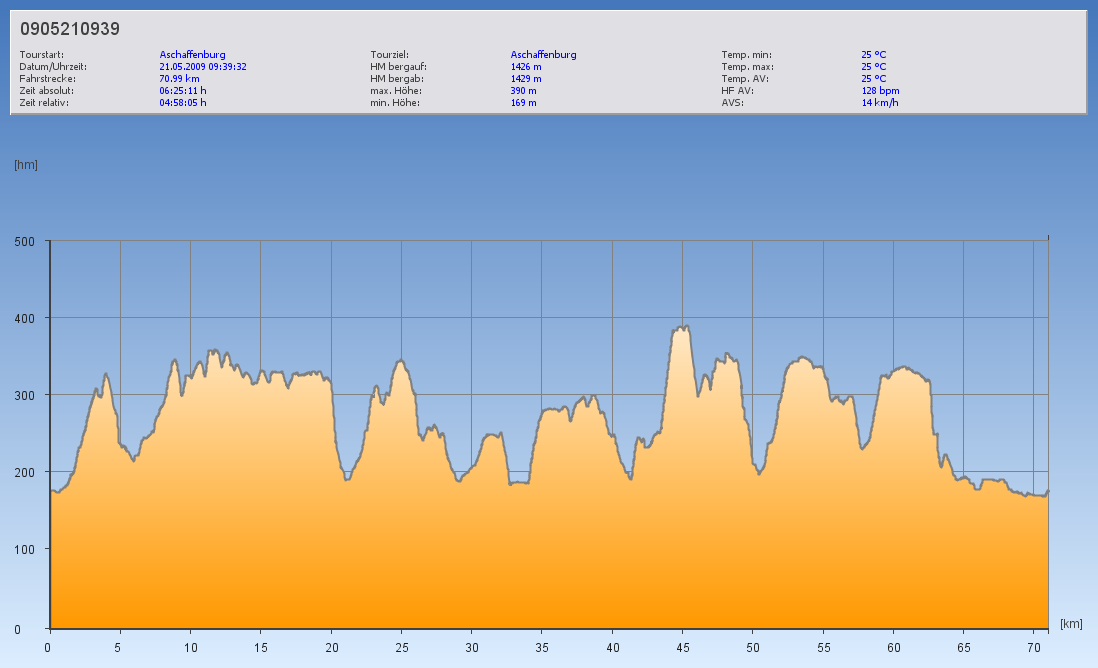The image size is (1098, 668).
Task: Click the highest elevation peak in the profile
Action: [683, 326]
